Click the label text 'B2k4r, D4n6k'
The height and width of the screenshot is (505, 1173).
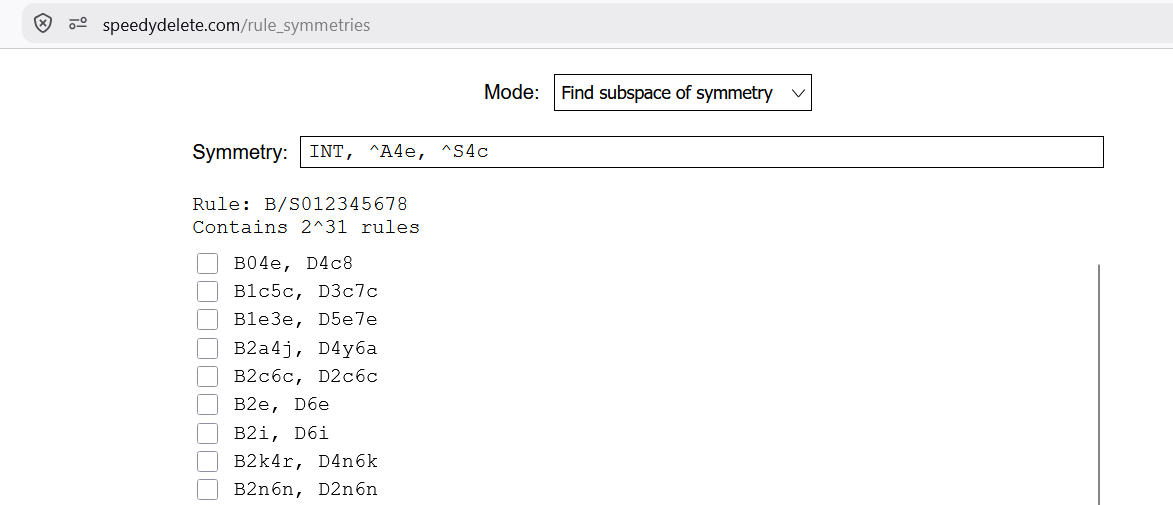pos(305,462)
